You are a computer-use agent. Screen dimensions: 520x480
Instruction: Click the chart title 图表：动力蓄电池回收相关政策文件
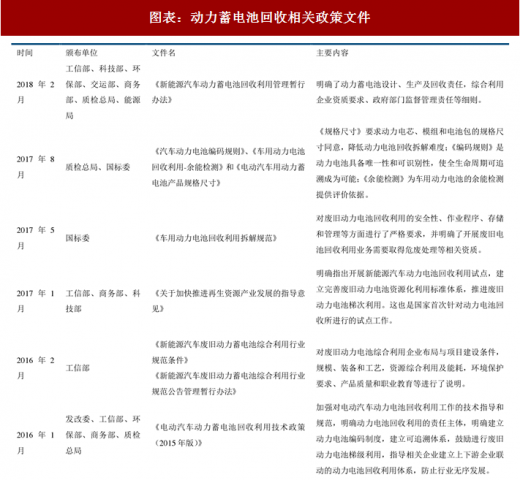click(x=259, y=17)
